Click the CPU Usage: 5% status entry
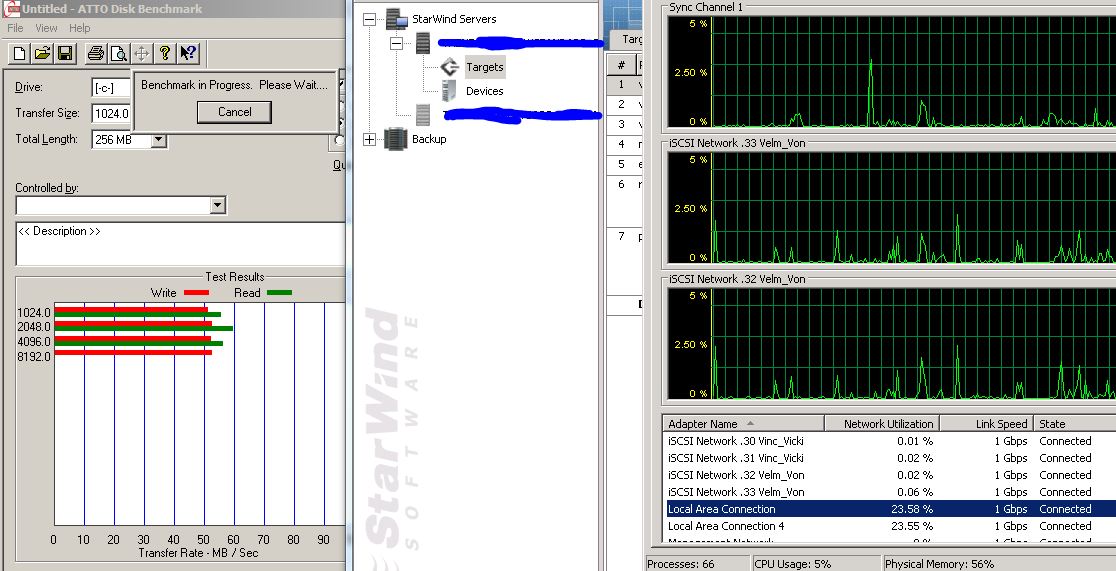The width and height of the screenshot is (1116, 571). point(816,563)
